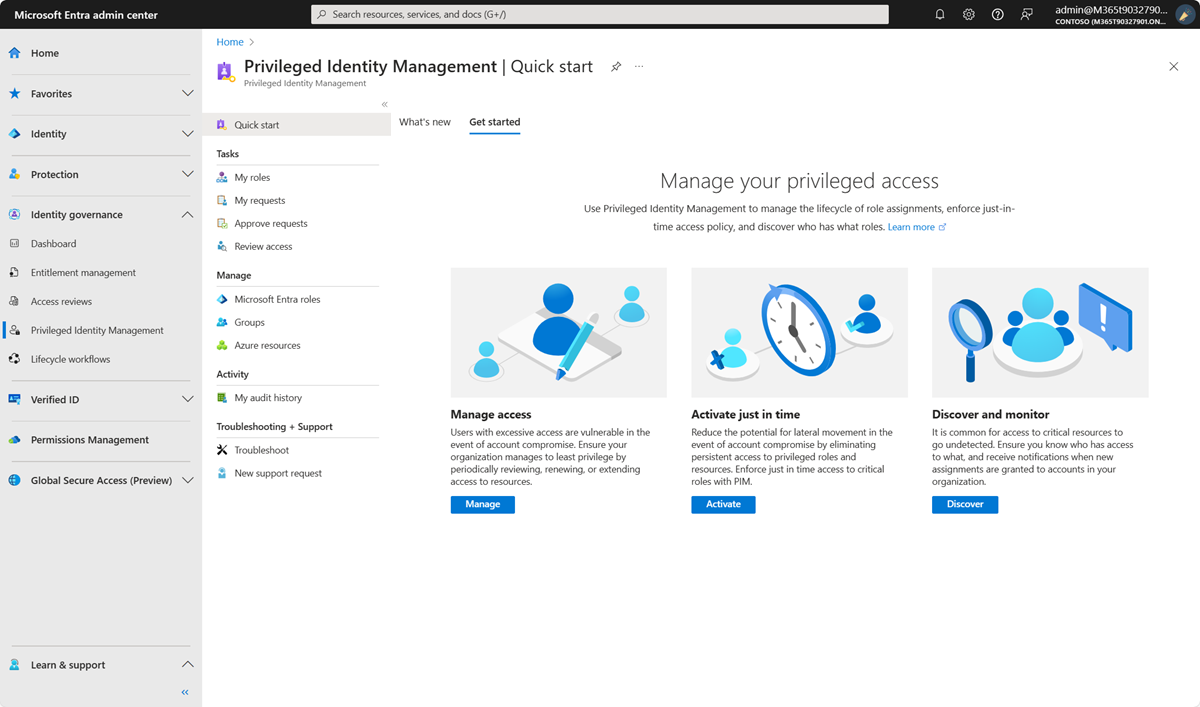Click the settings gear in the top bar
This screenshot has height=707, width=1200.
pos(968,14)
